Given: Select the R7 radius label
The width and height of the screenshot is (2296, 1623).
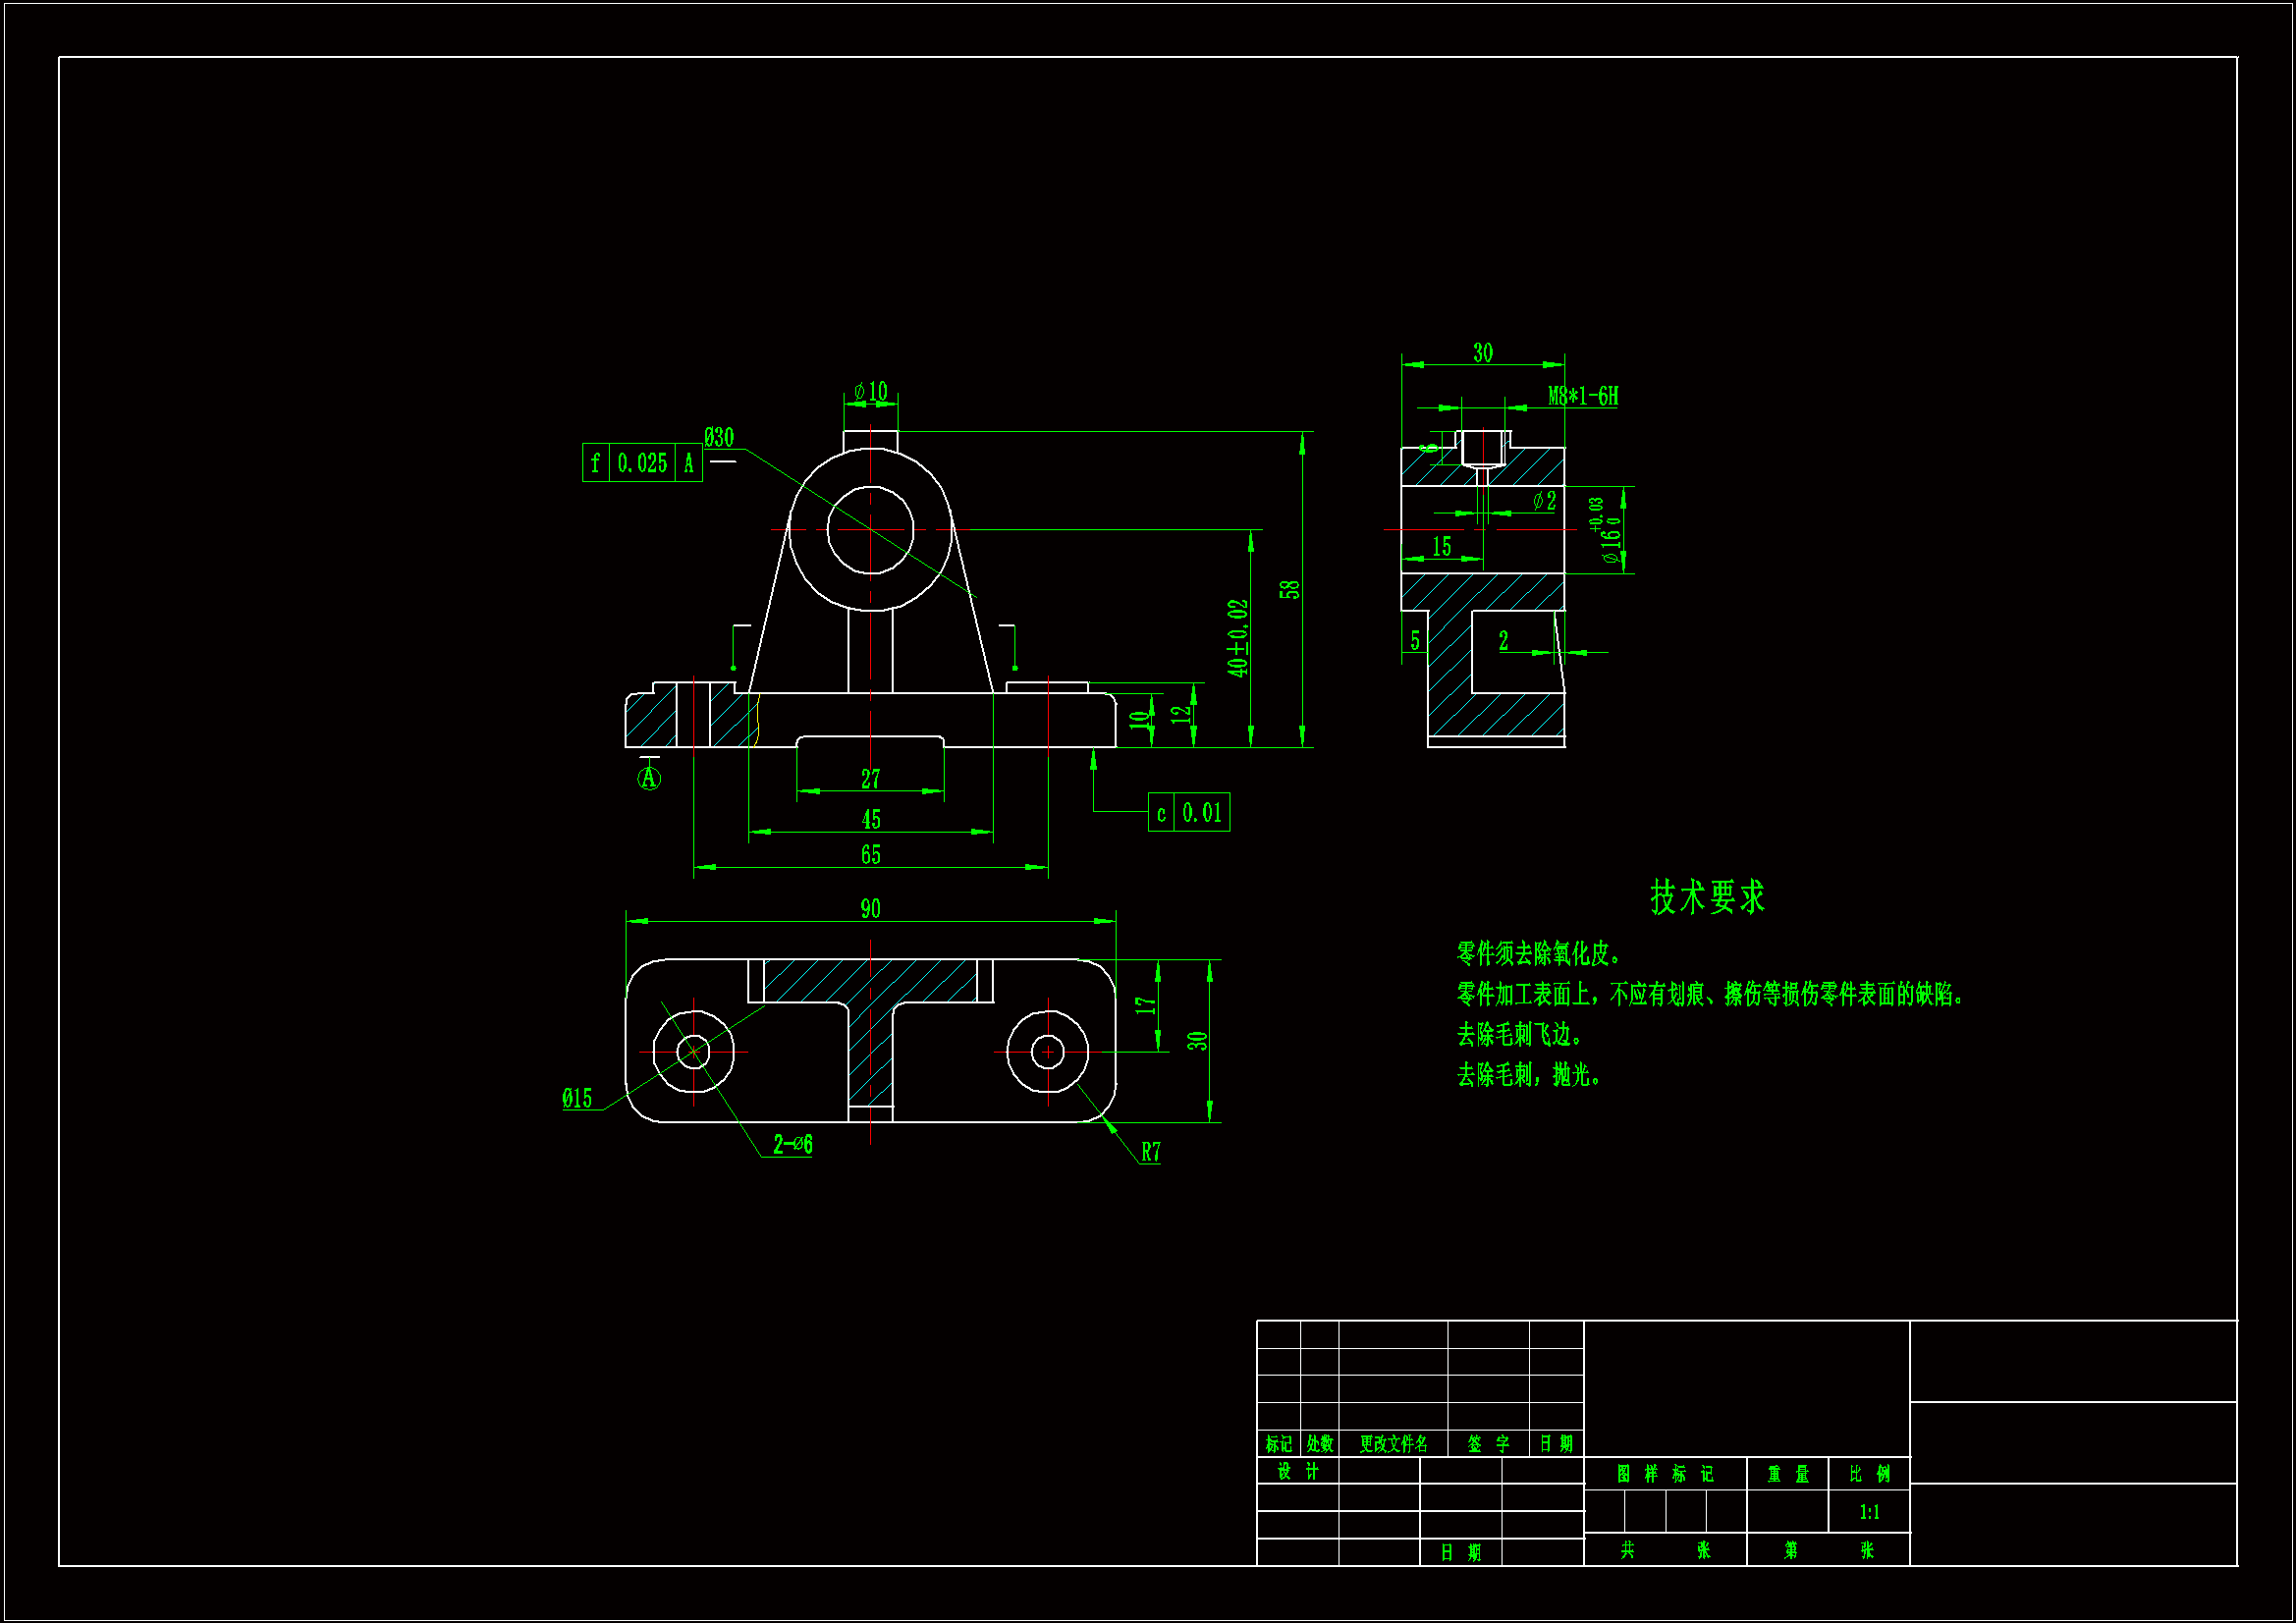Looking at the screenshot, I should (1151, 1152).
